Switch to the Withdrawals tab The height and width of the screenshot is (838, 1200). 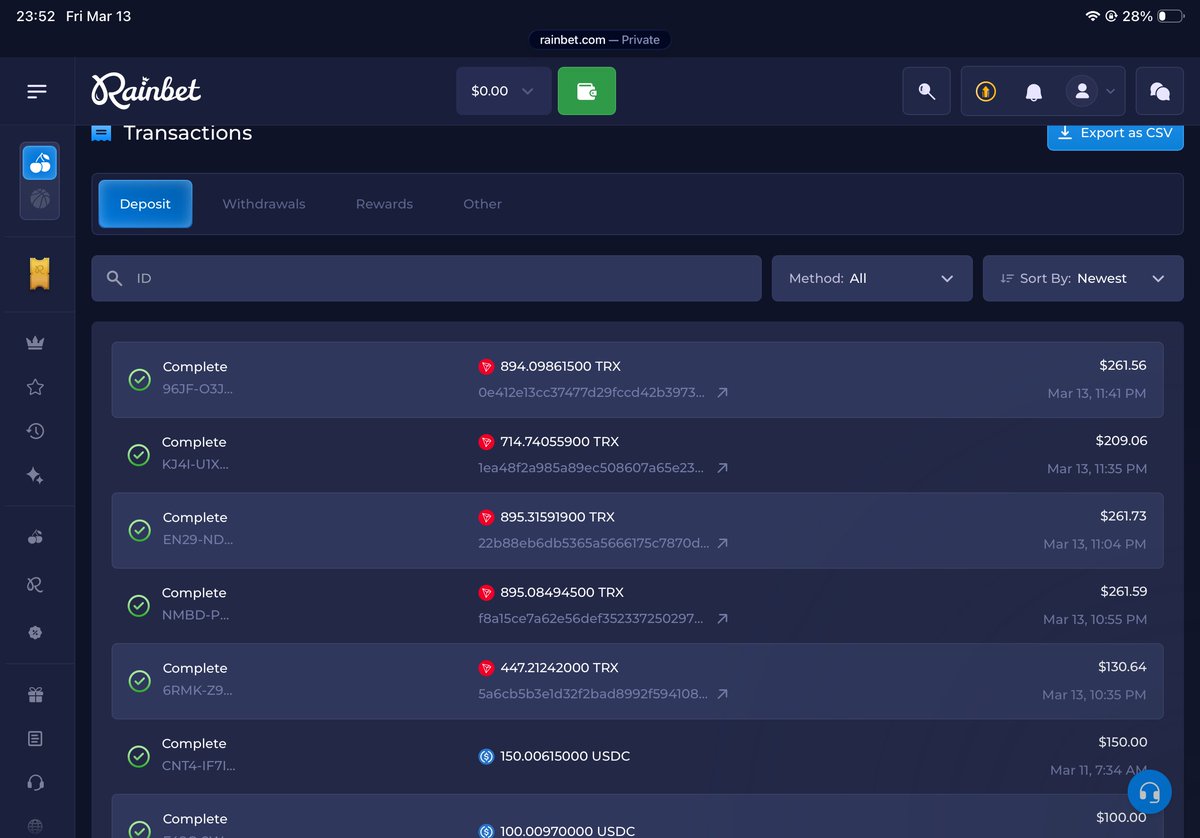click(x=264, y=204)
